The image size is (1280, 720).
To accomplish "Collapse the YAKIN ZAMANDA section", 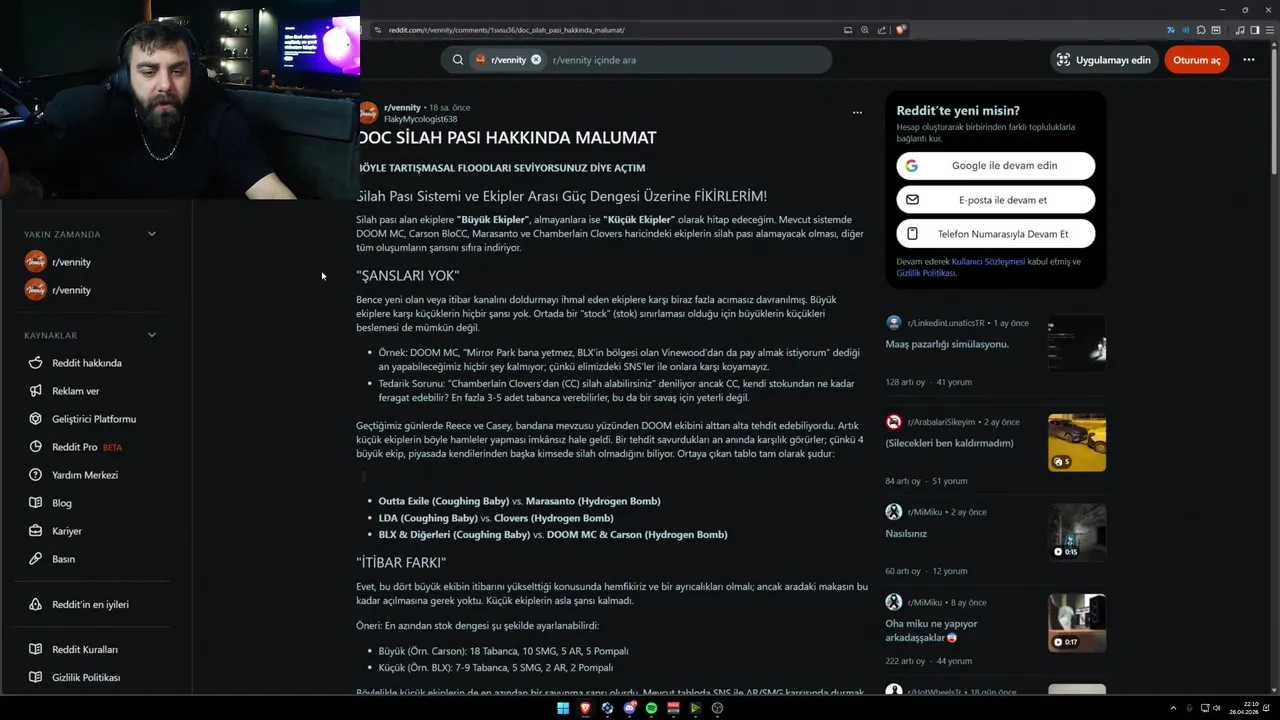I will click(x=152, y=234).
